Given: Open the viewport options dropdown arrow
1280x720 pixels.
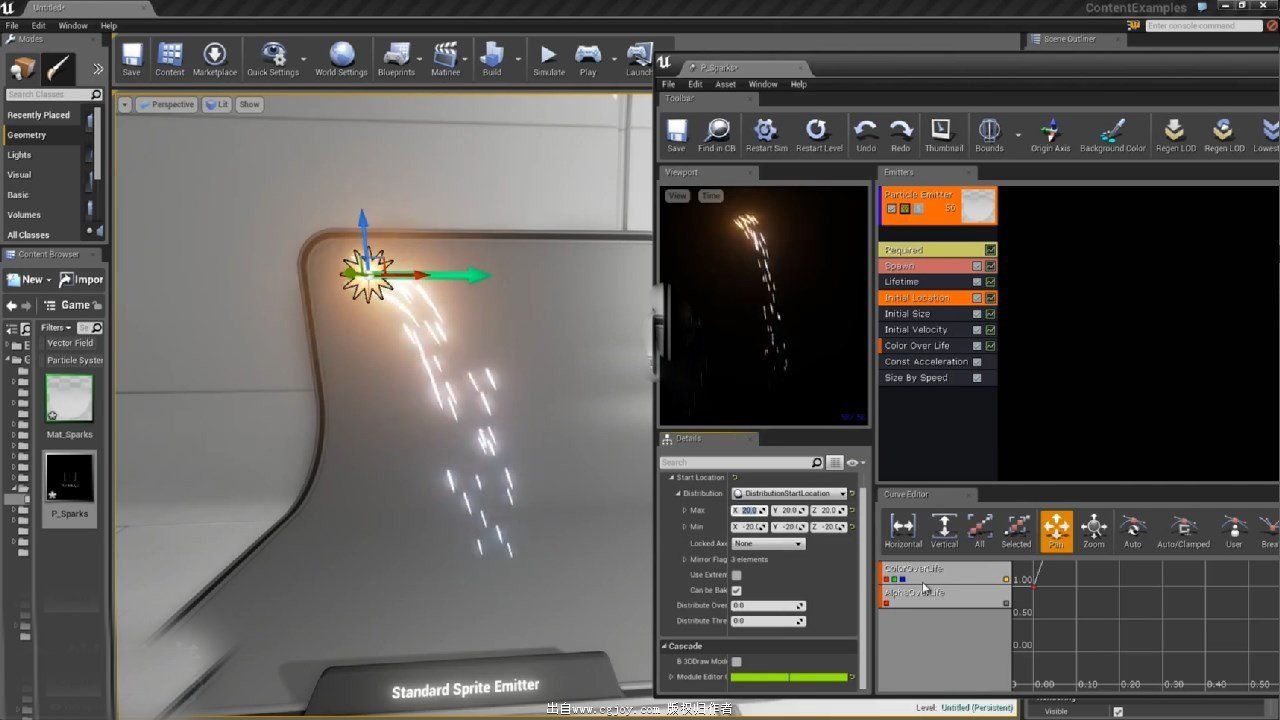Looking at the screenshot, I should tap(124, 104).
